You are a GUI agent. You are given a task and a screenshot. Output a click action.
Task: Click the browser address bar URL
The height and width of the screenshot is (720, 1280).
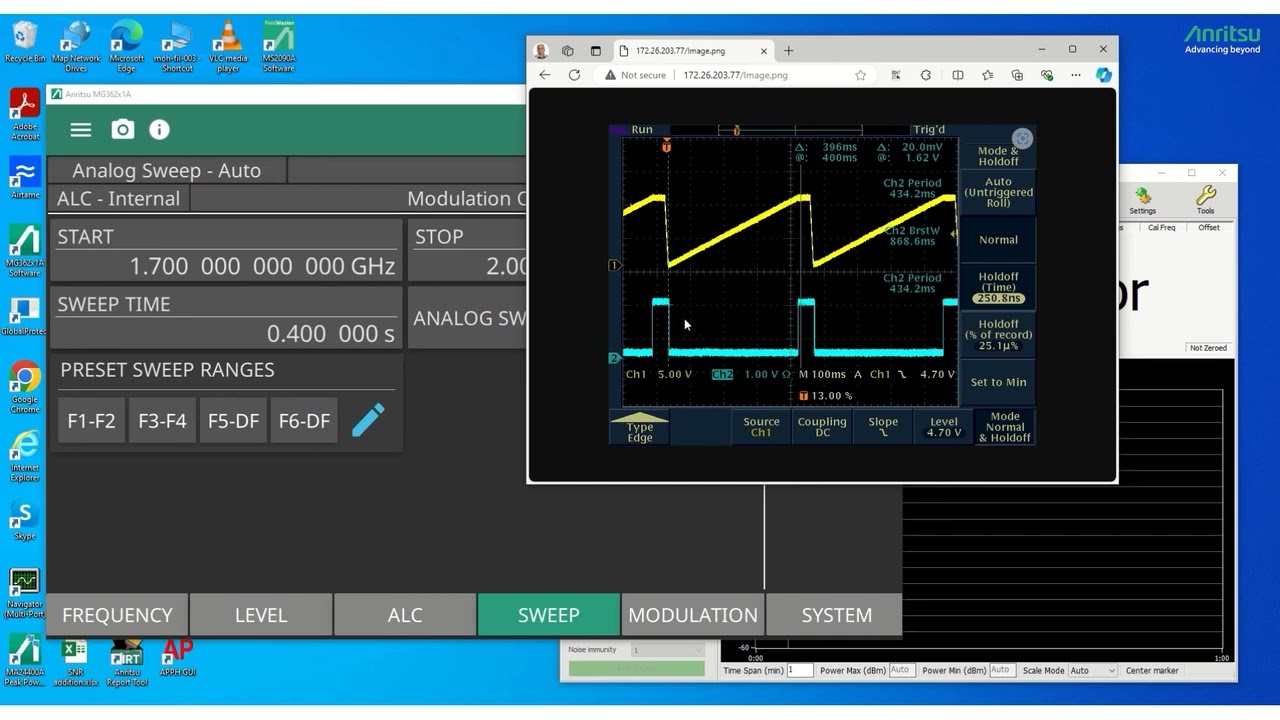click(735, 75)
